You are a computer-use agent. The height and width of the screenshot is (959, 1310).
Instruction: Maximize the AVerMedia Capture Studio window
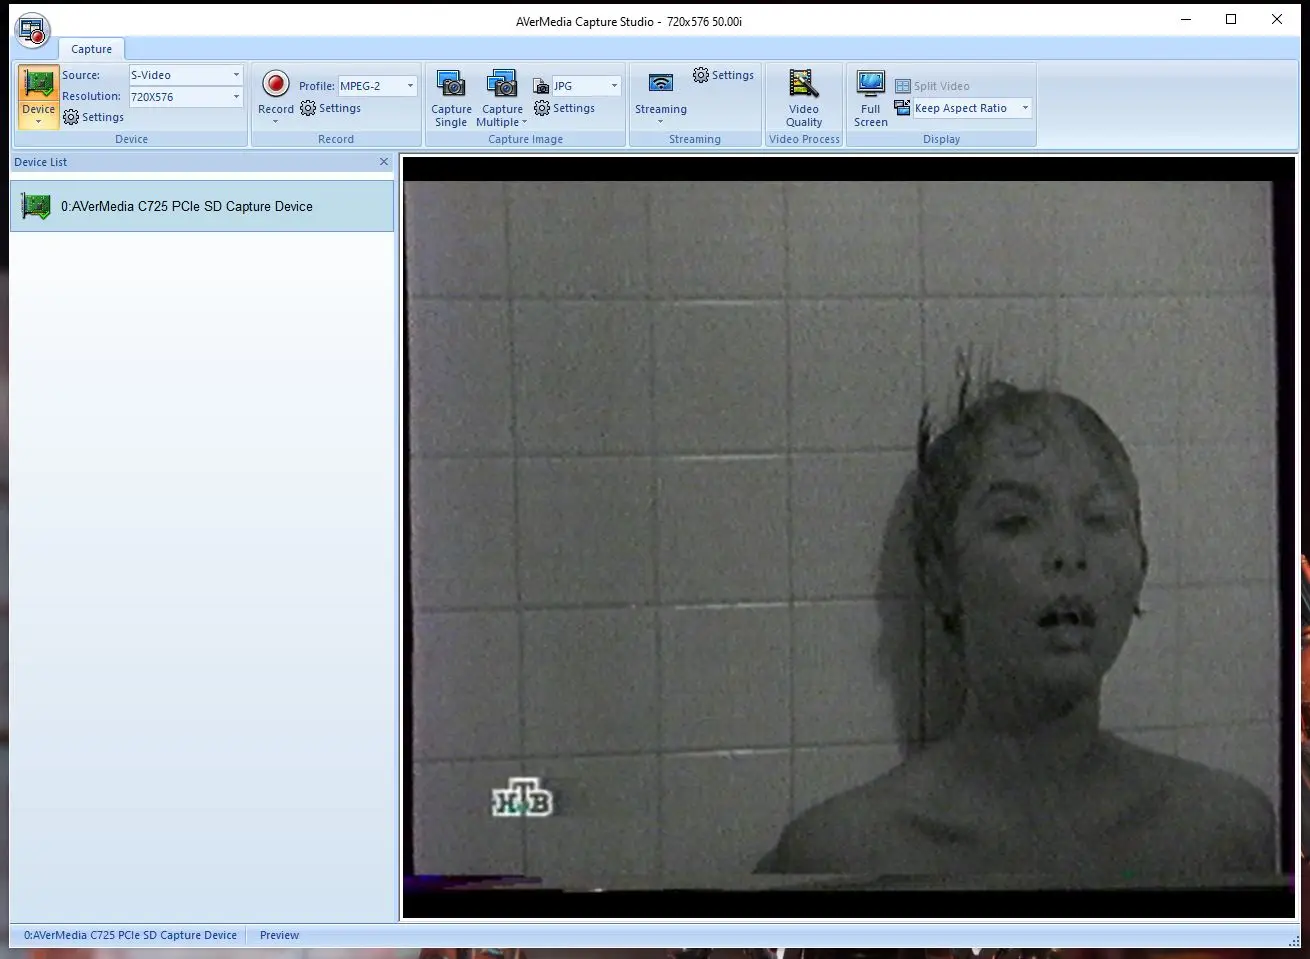click(1231, 20)
